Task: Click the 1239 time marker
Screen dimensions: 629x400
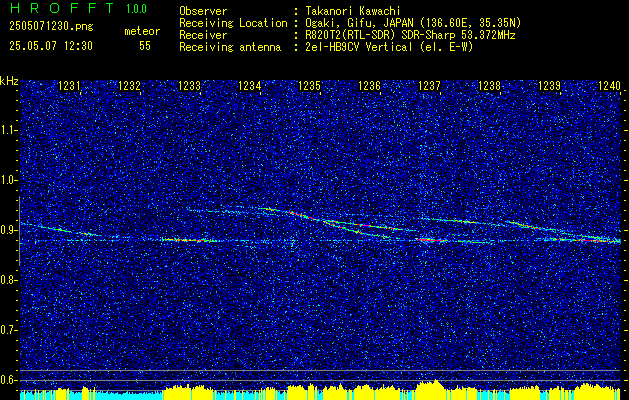Action: [550, 86]
